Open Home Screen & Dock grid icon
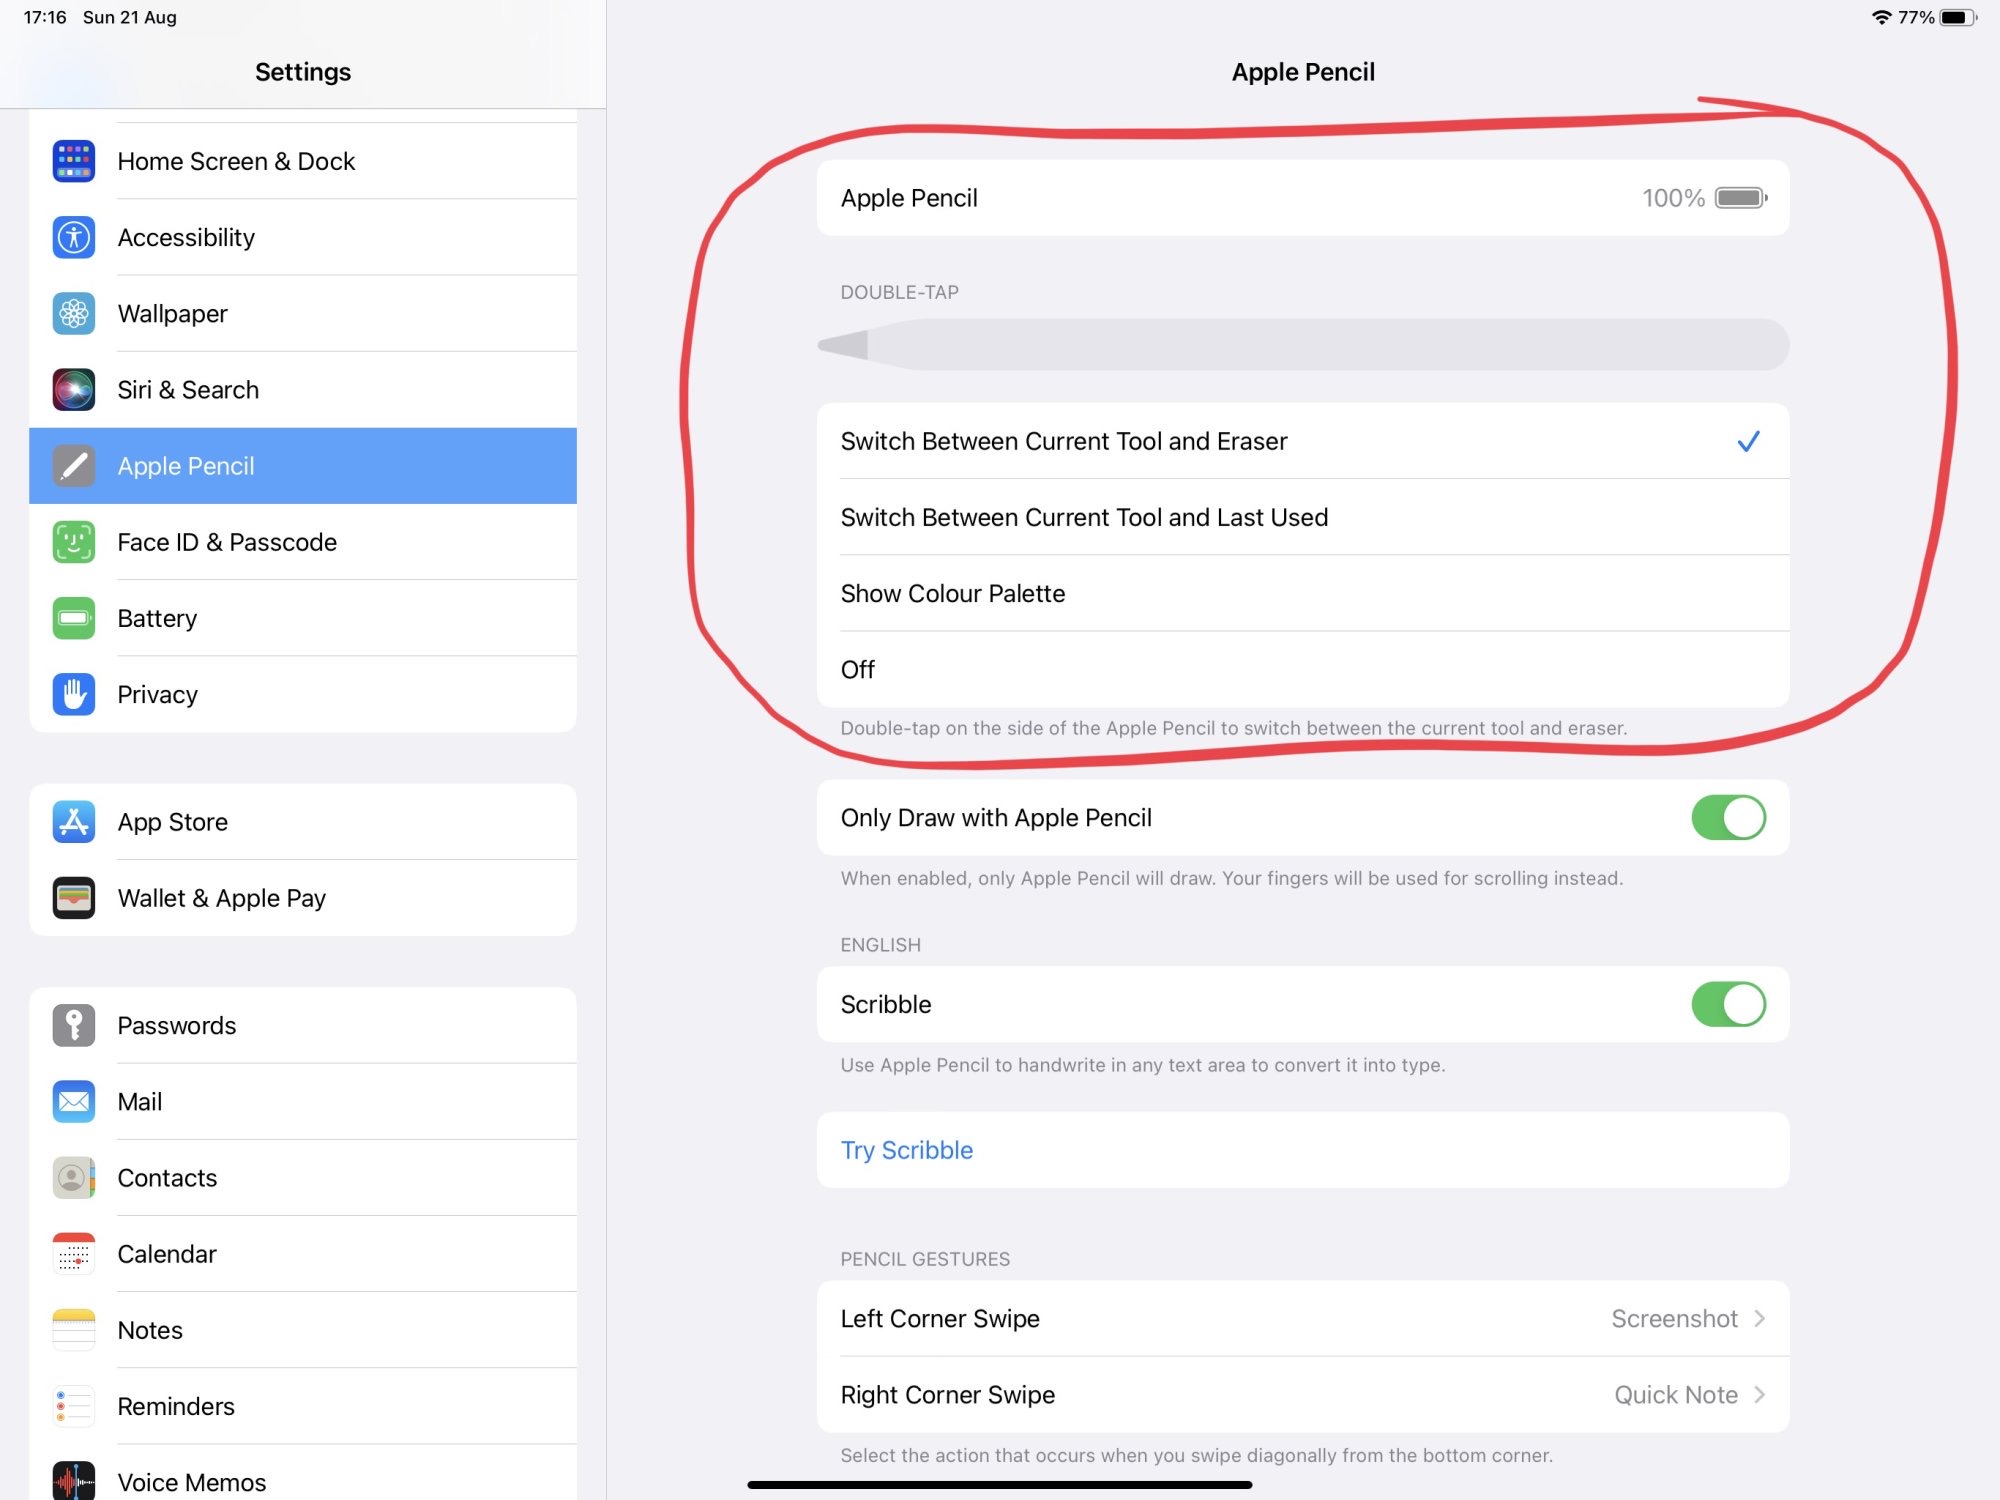Image resolution: width=2000 pixels, height=1500 pixels. point(74,161)
